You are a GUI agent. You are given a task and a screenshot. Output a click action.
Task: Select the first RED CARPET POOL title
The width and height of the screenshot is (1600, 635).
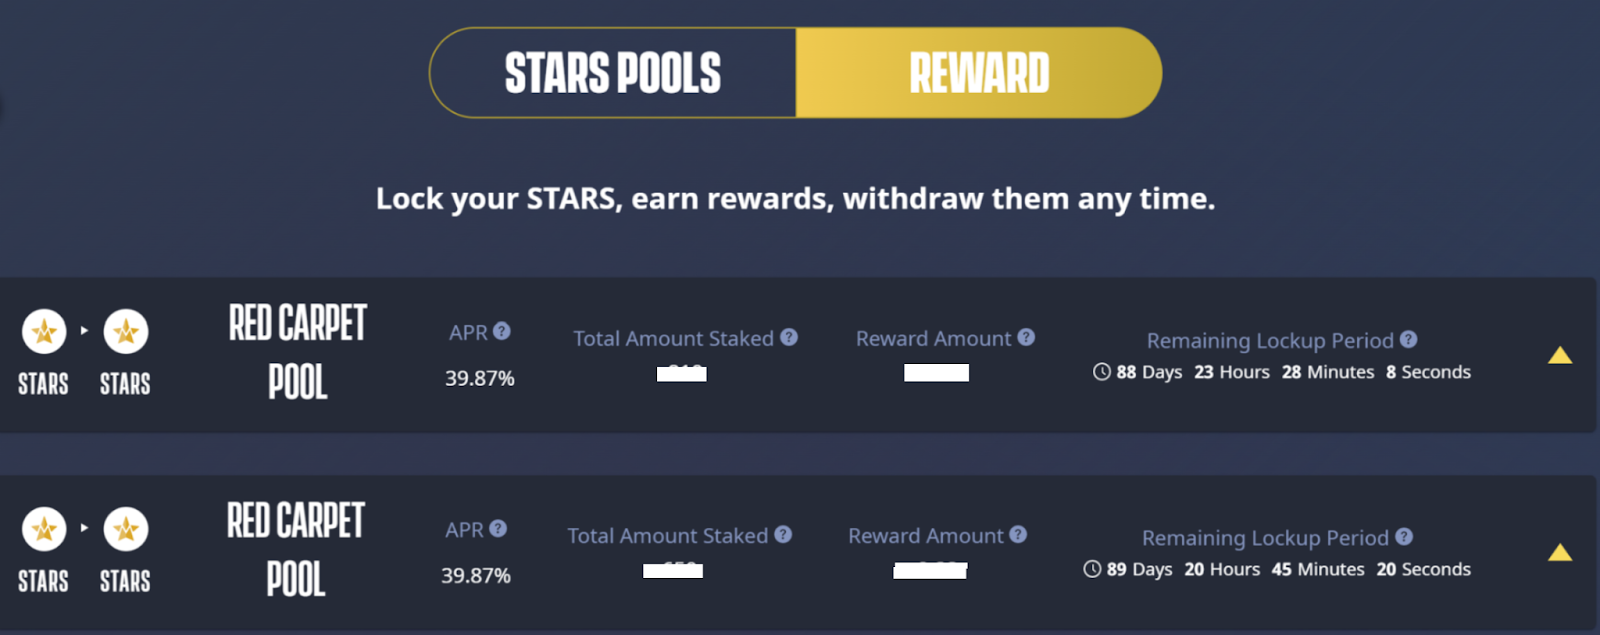(x=298, y=352)
